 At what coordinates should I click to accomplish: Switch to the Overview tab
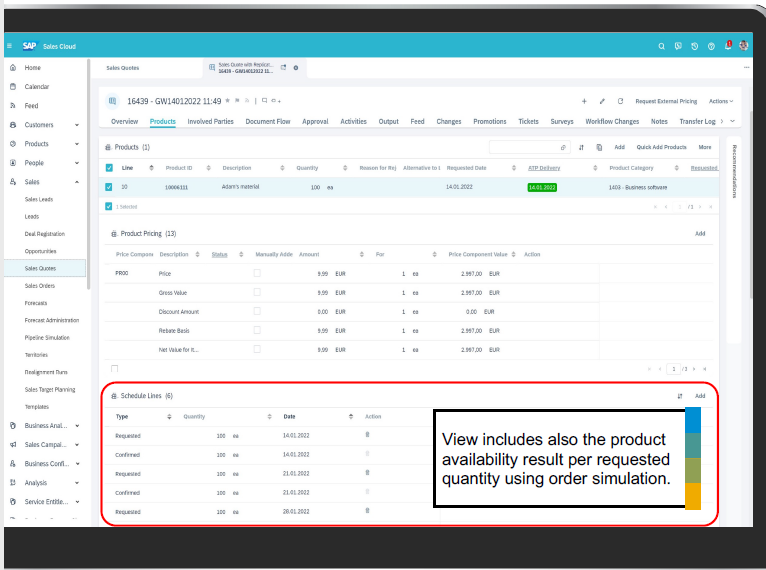[x=125, y=121]
